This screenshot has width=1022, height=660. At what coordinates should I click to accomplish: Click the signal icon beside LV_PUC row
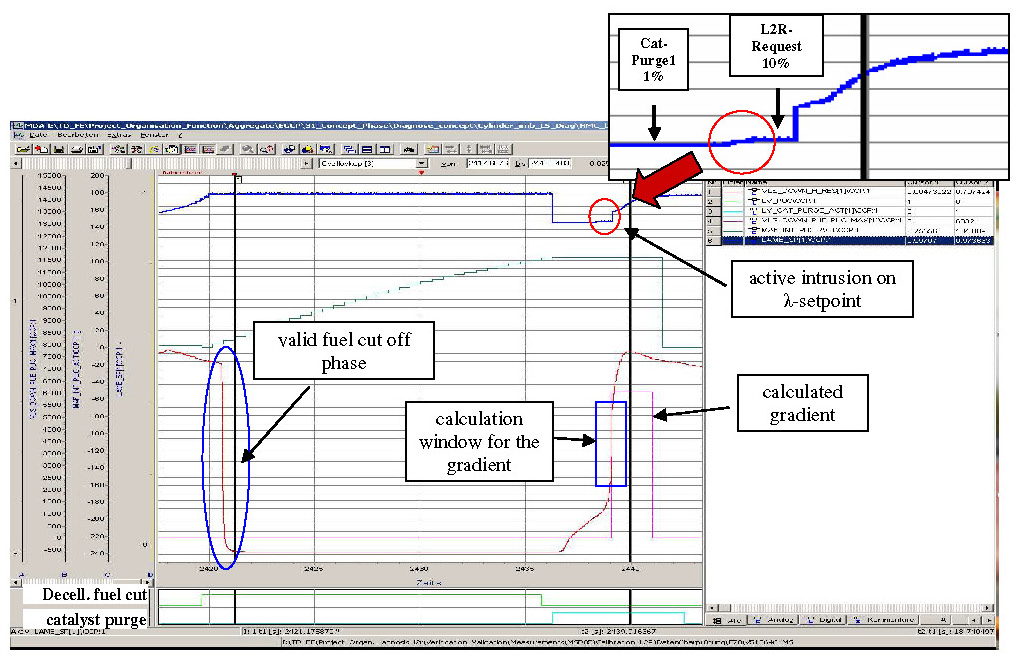click(755, 201)
